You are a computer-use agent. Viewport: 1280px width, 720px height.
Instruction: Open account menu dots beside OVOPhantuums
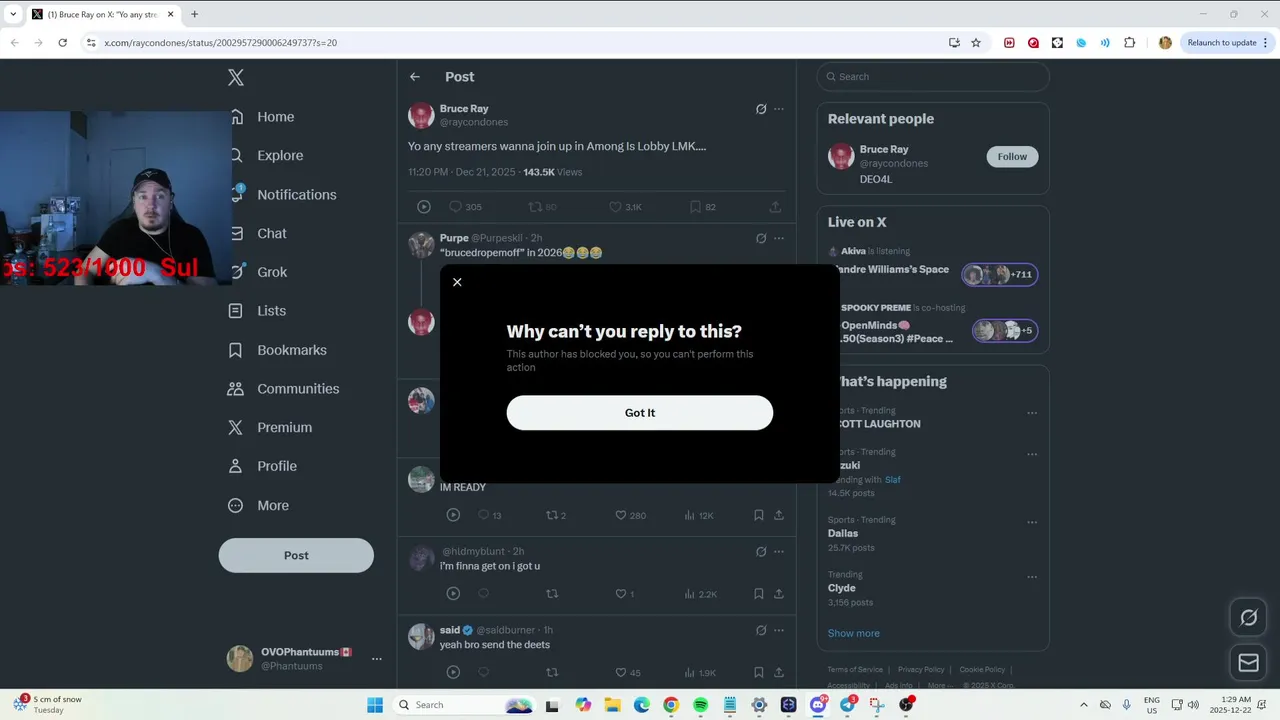(x=377, y=659)
